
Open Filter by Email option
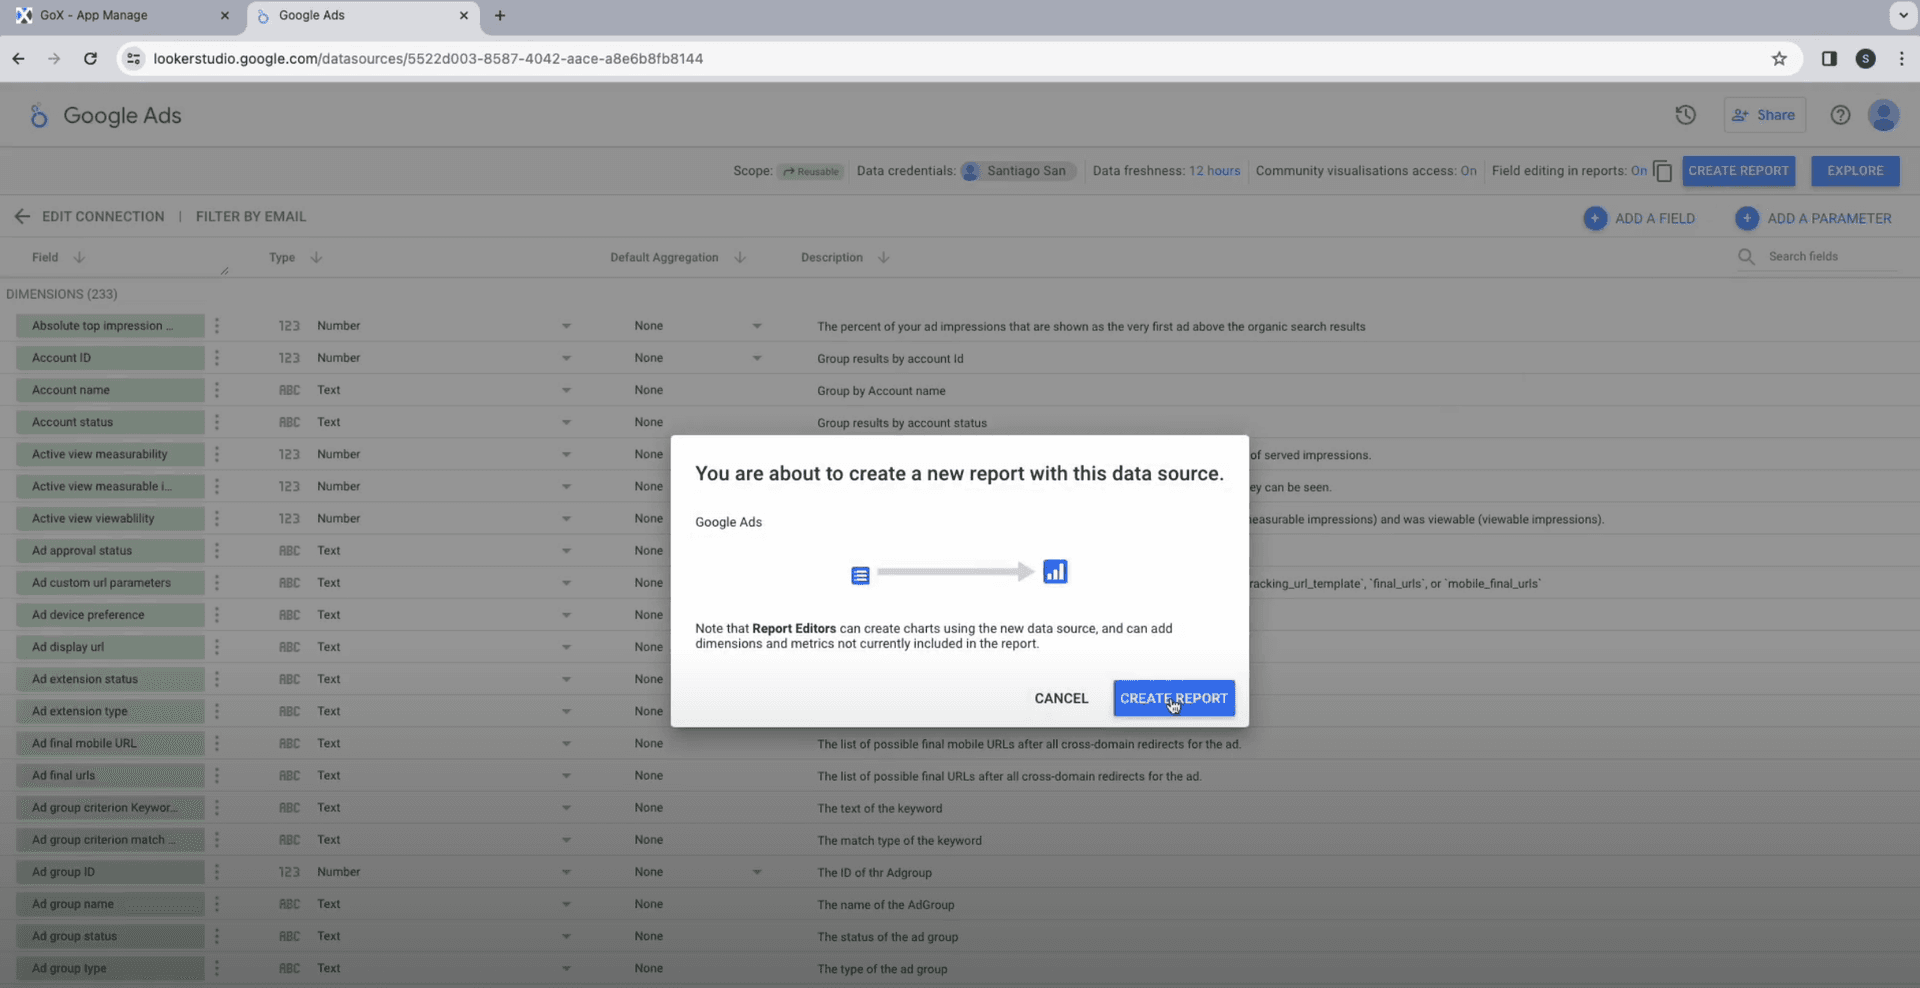[251, 216]
